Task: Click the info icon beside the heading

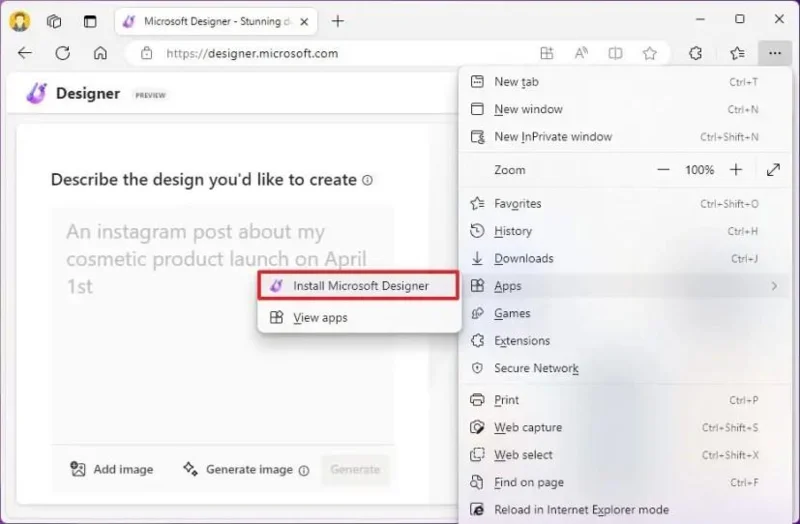Action: click(367, 180)
